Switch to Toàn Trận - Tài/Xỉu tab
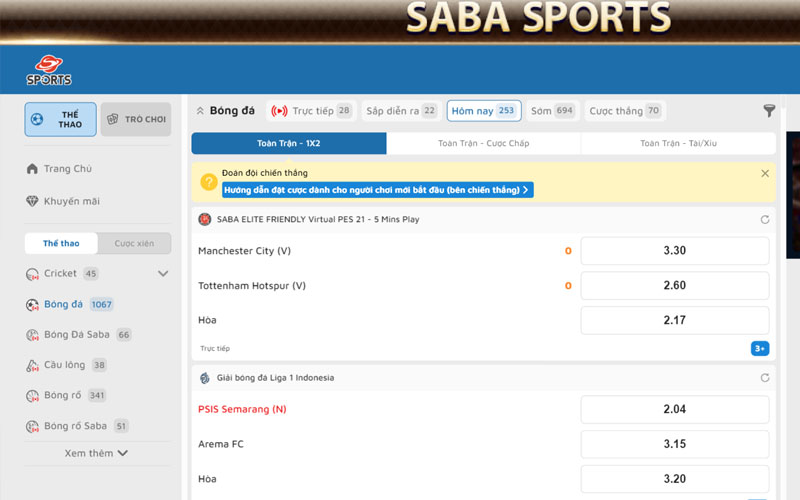Screen dimensions: 800x500 click(679, 143)
